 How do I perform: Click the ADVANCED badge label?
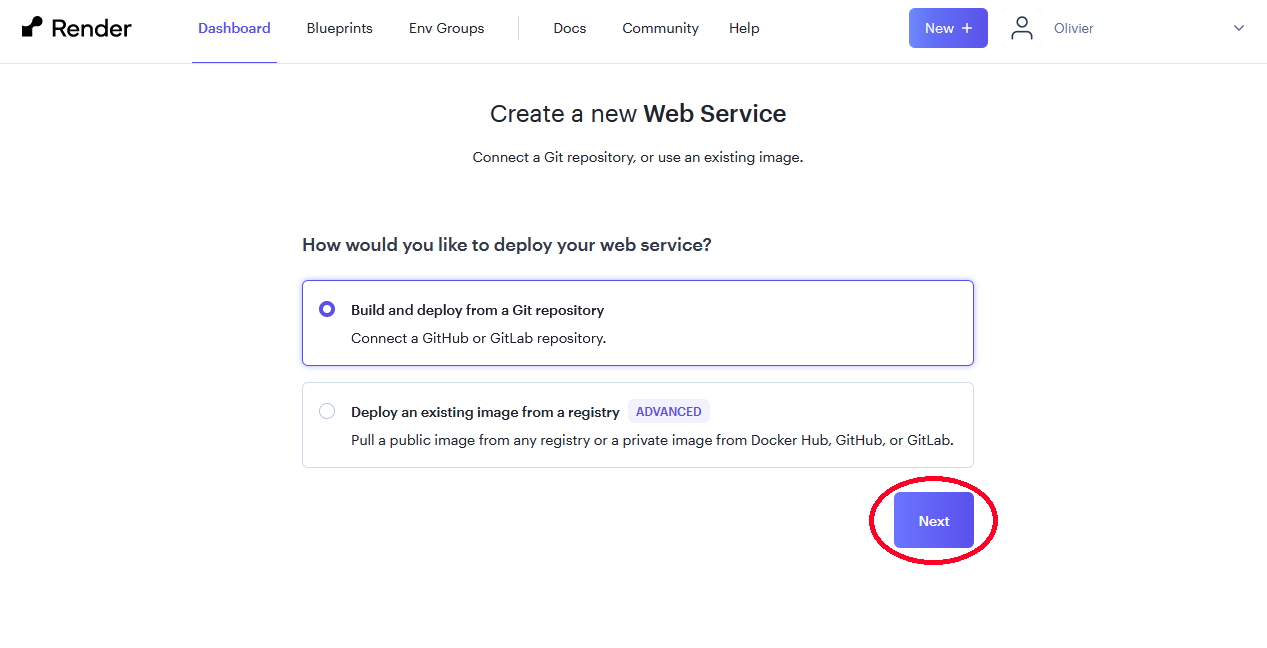668,411
